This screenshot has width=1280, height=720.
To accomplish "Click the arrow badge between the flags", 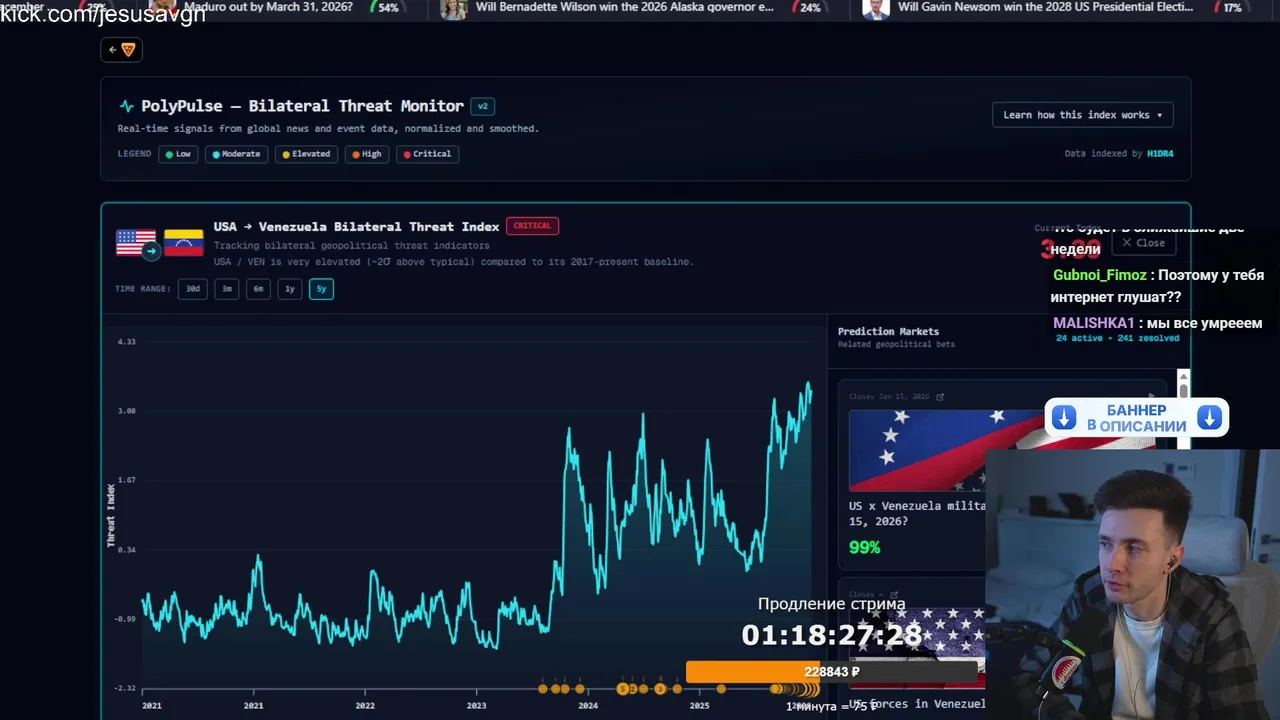I will [150, 251].
